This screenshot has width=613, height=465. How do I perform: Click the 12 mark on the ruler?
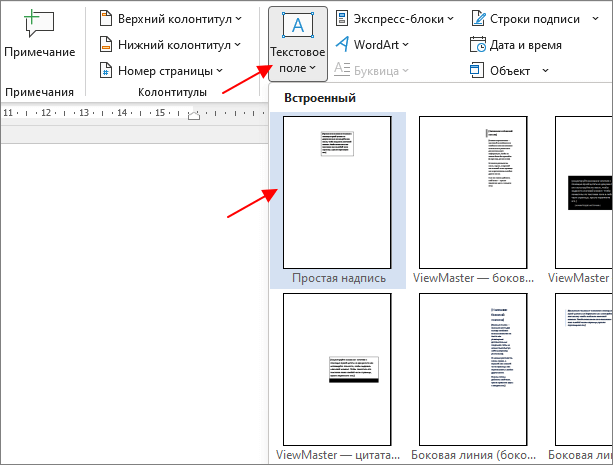coord(46,113)
